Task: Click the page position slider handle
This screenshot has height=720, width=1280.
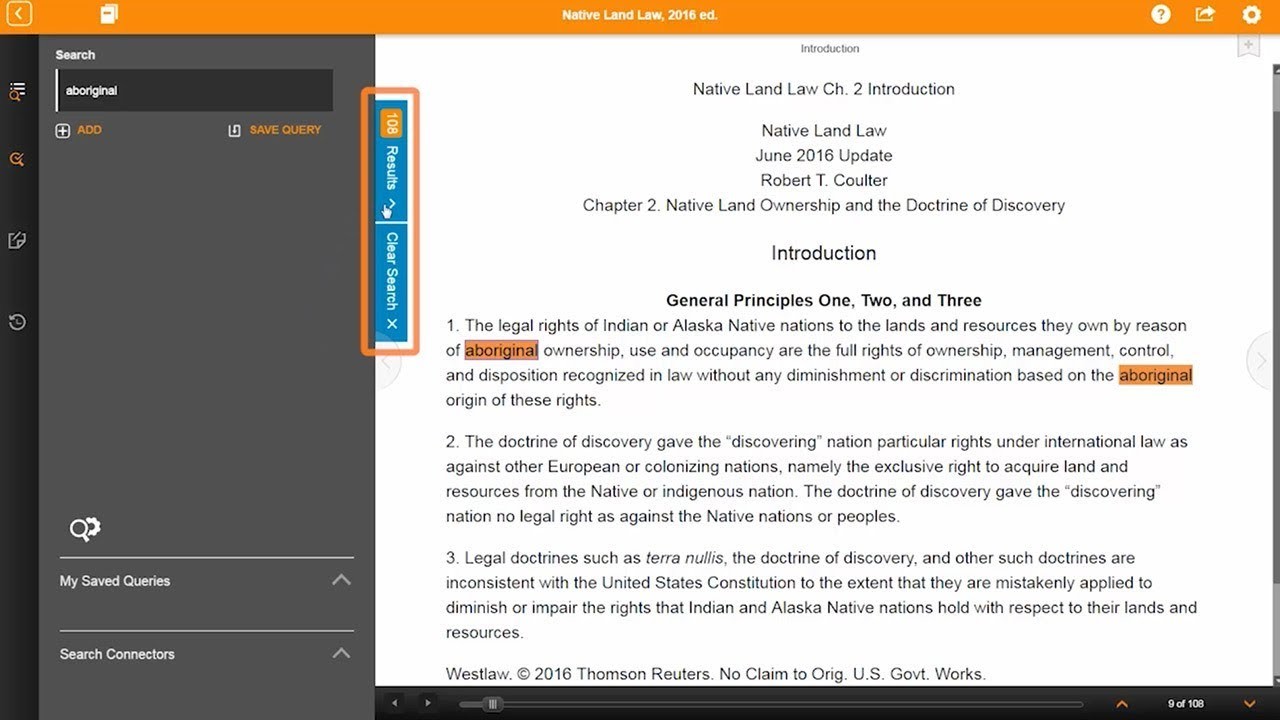Action: coord(492,704)
